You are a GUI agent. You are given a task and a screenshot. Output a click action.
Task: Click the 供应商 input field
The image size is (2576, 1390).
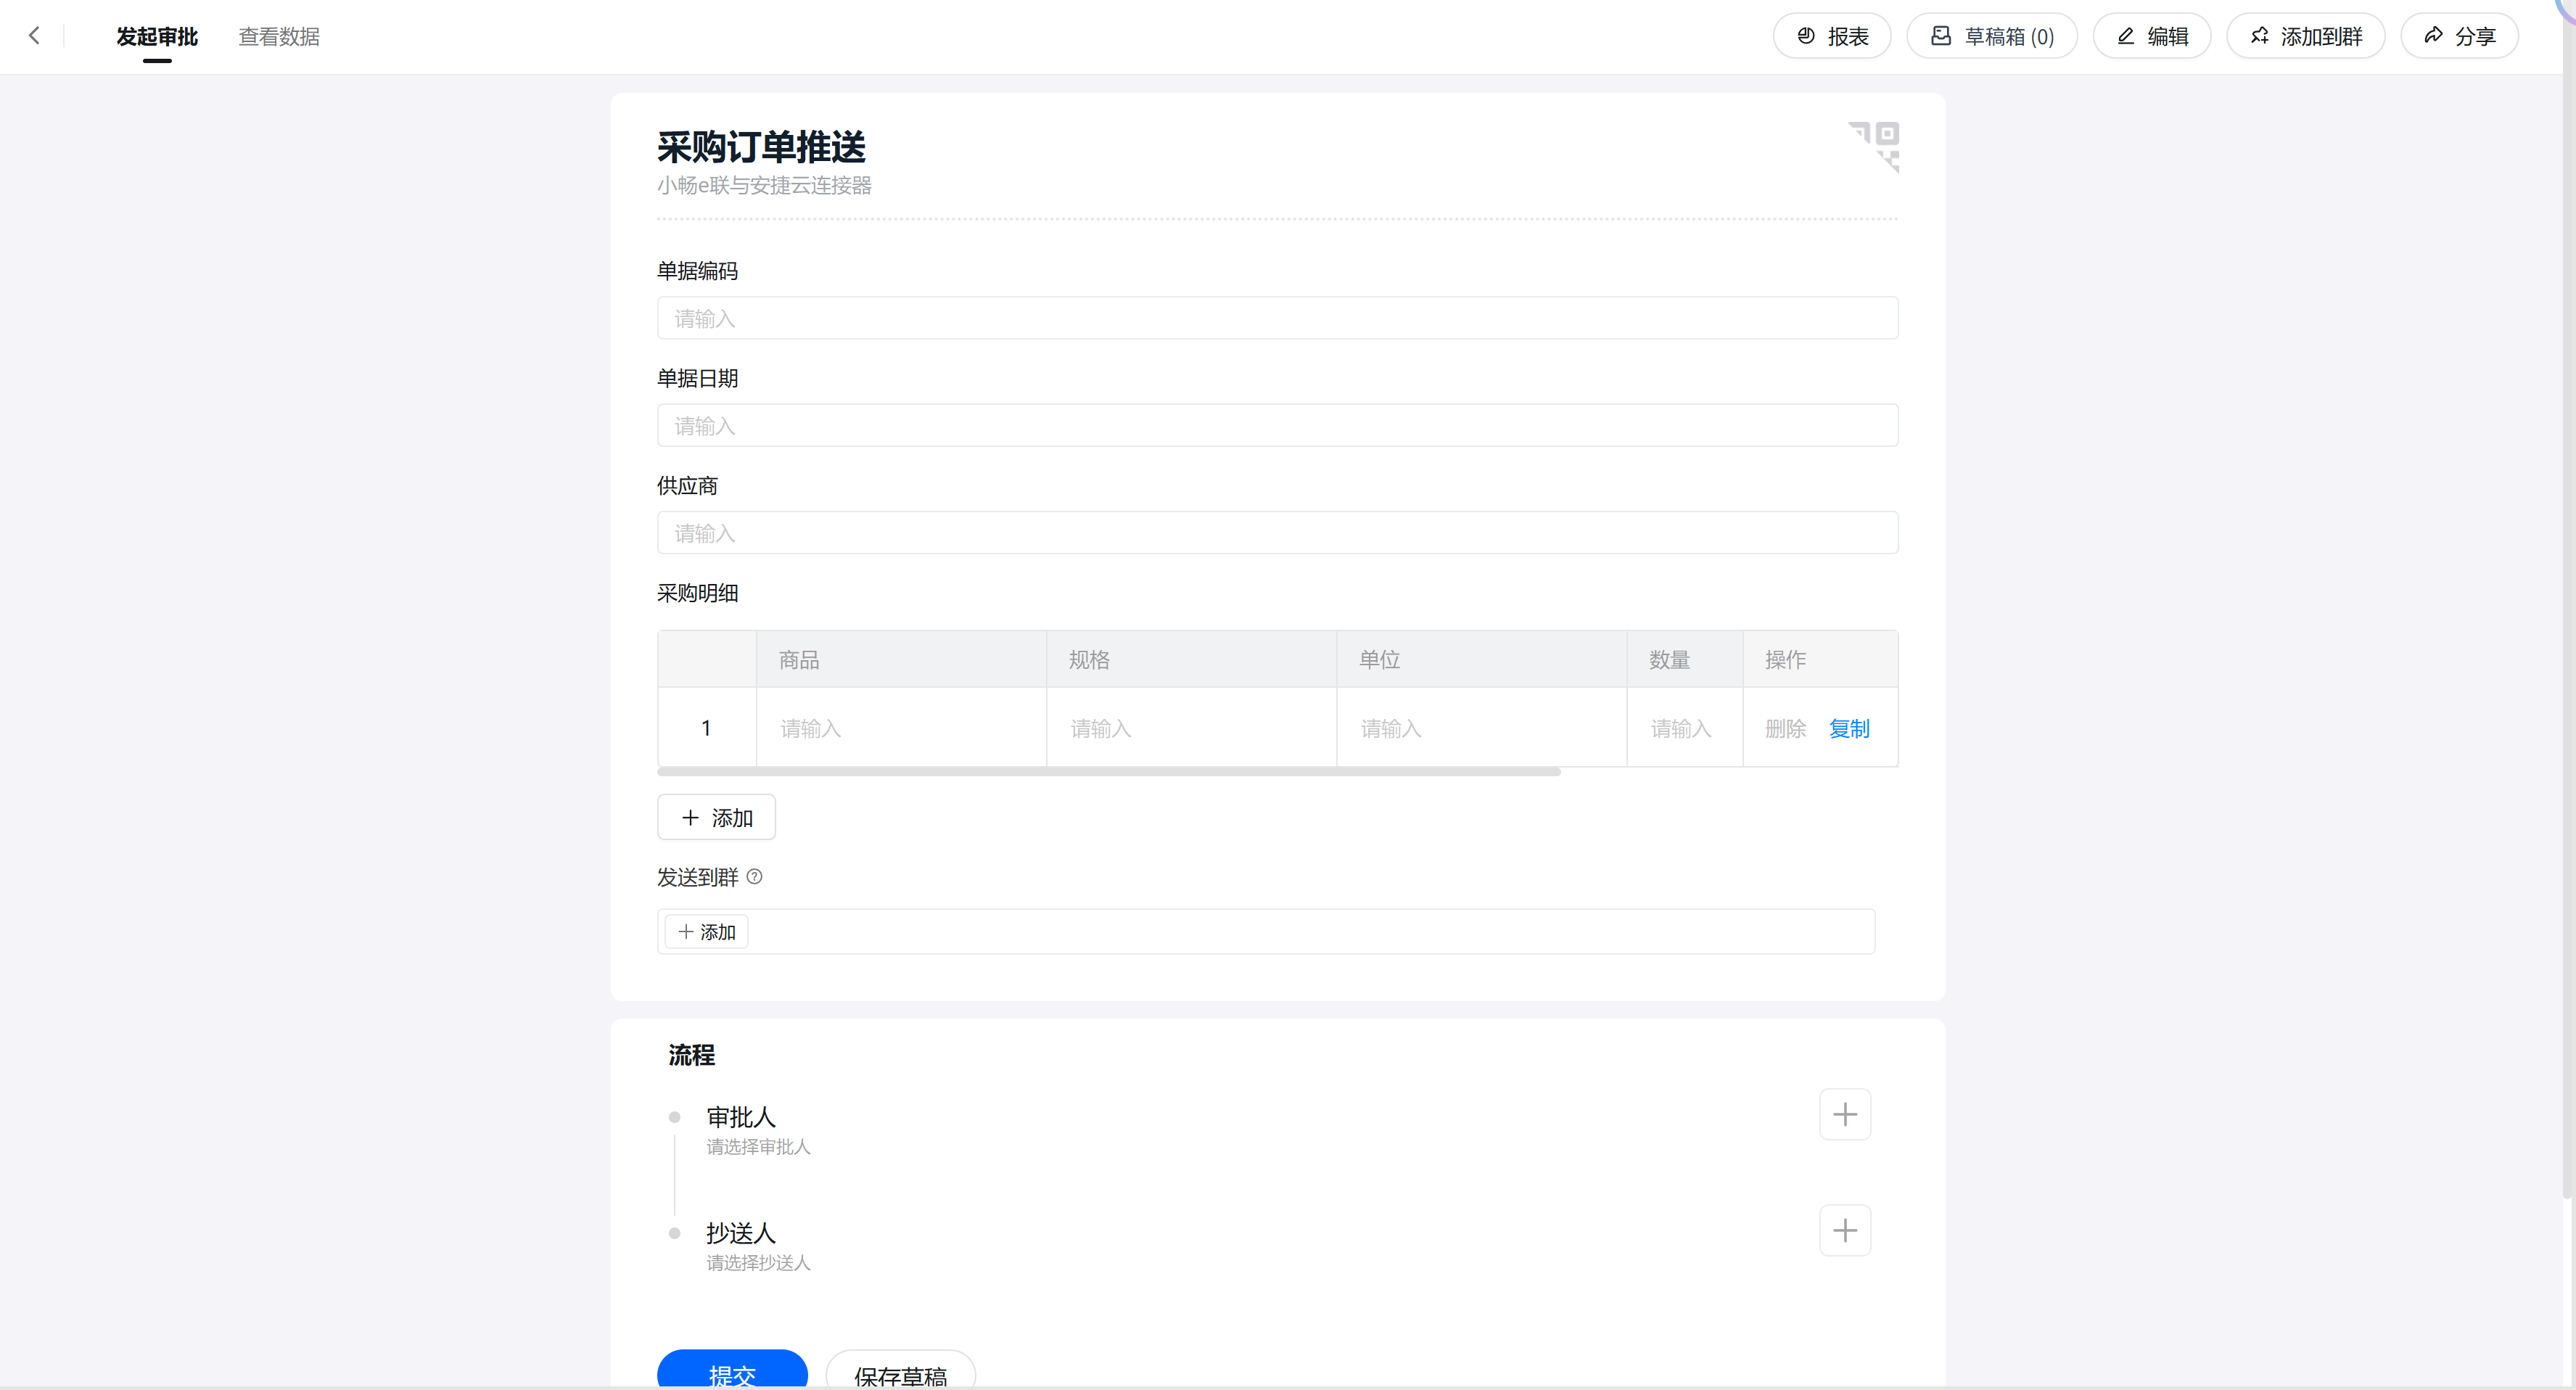point(1277,533)
